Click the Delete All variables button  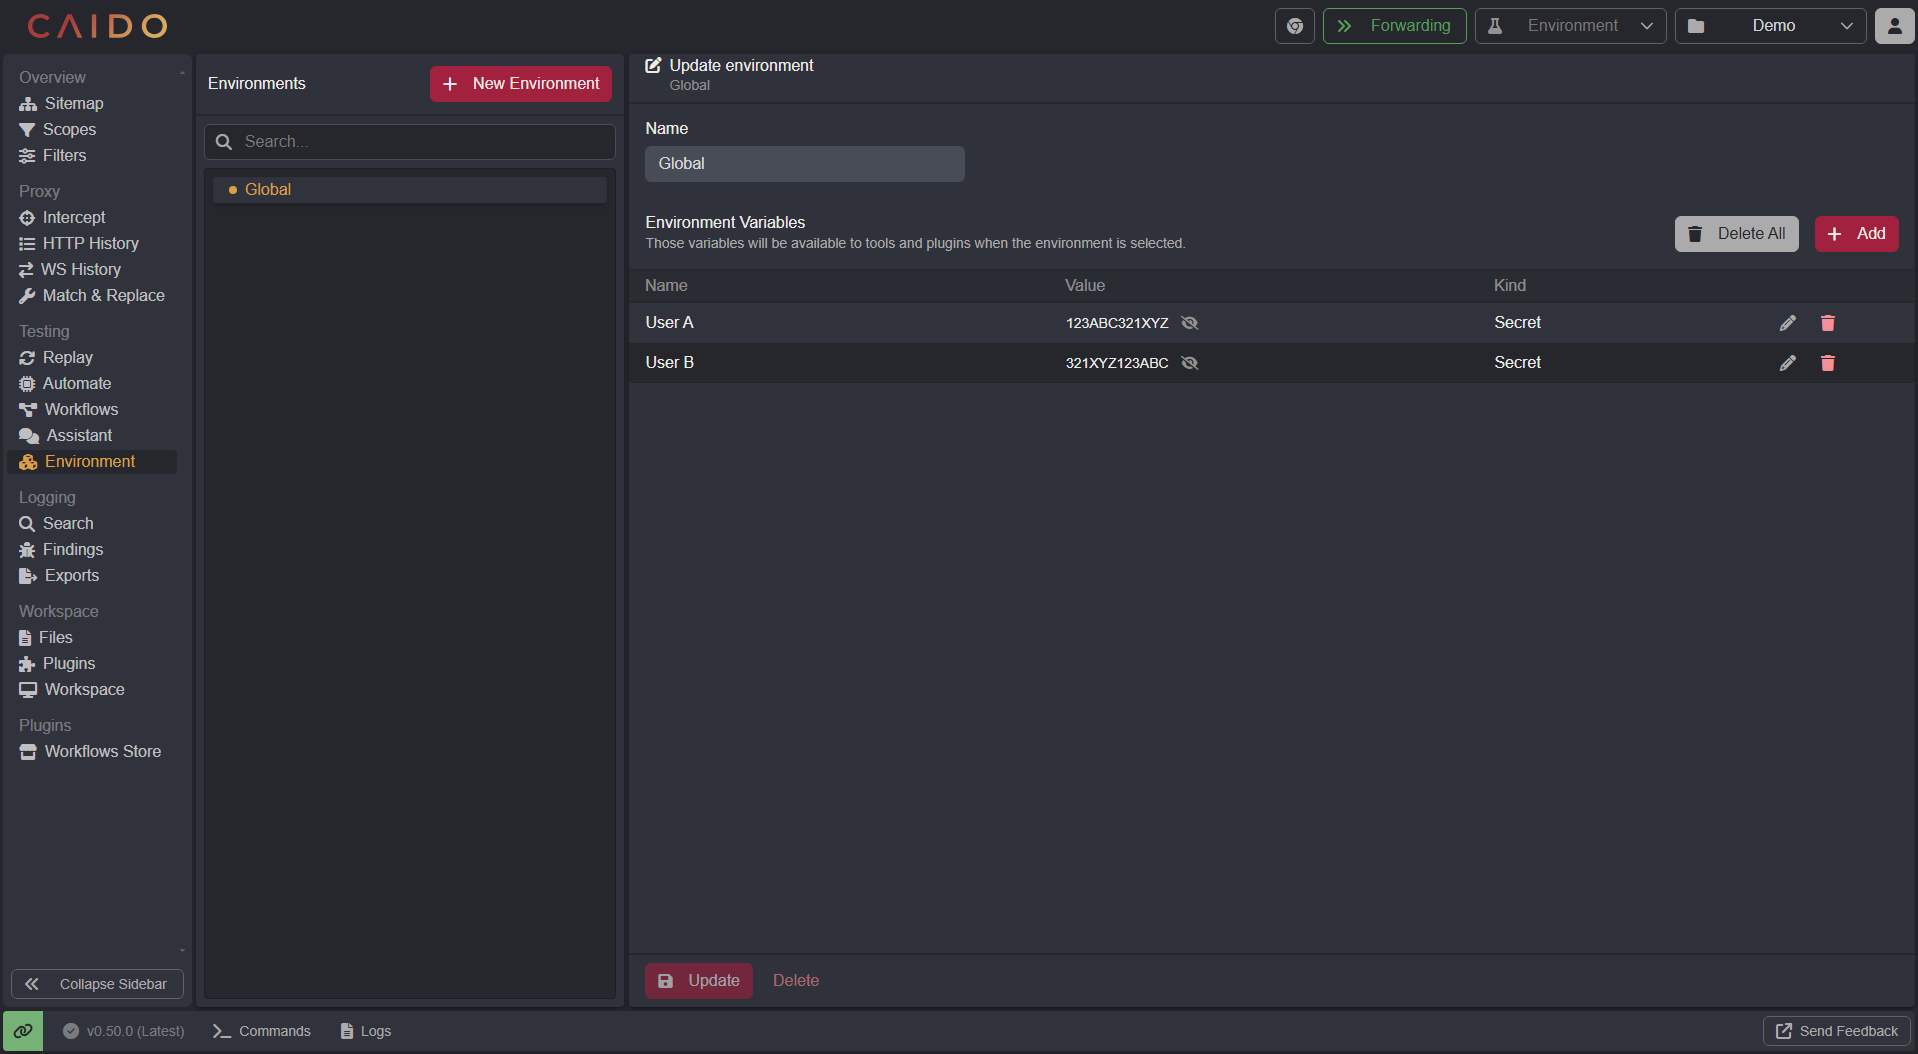click(x=1736, y=233)
